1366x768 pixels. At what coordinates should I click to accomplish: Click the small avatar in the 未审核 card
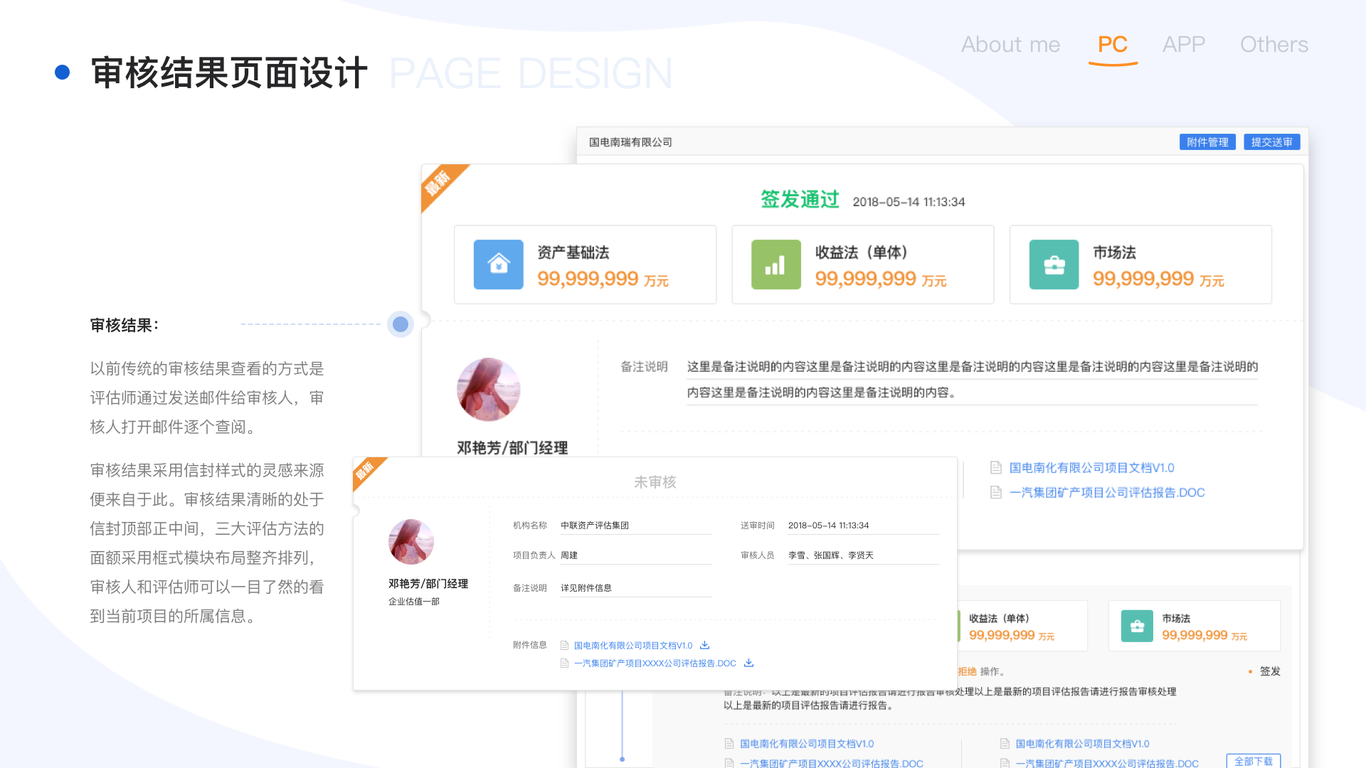[411, 543]
